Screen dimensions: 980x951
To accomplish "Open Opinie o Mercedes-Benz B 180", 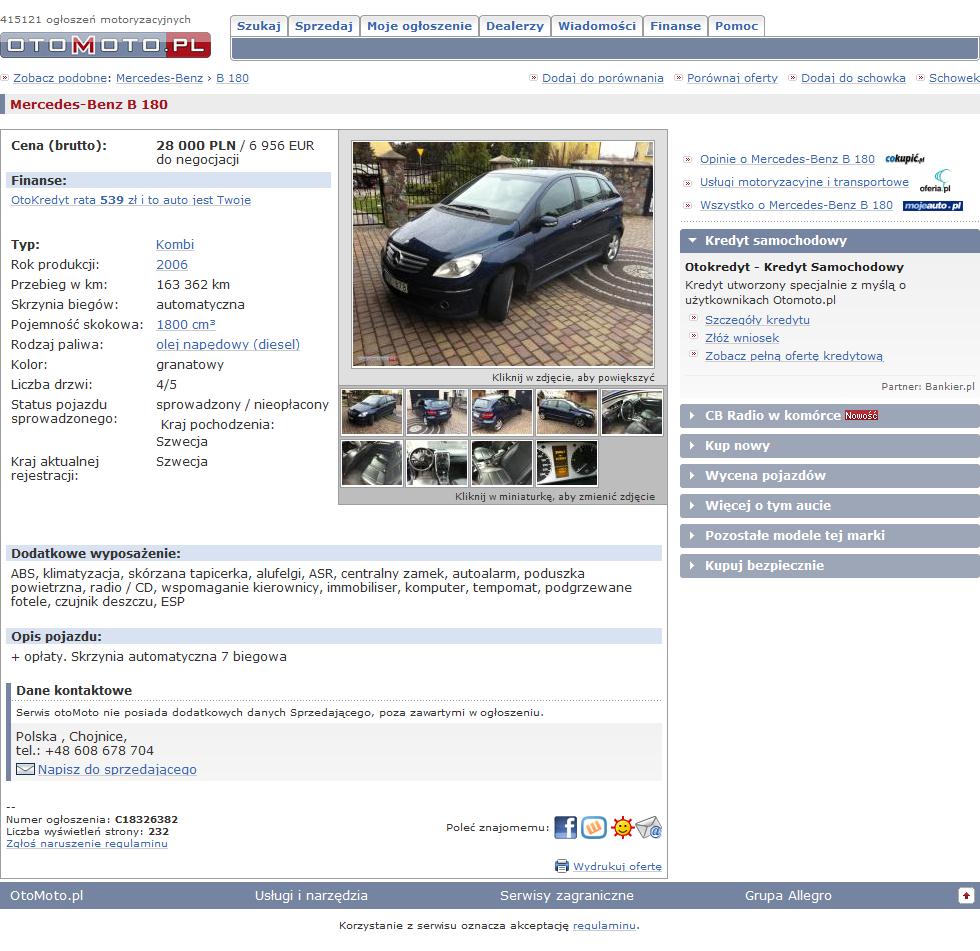I will pyautogui.click(x=788, y=159).
